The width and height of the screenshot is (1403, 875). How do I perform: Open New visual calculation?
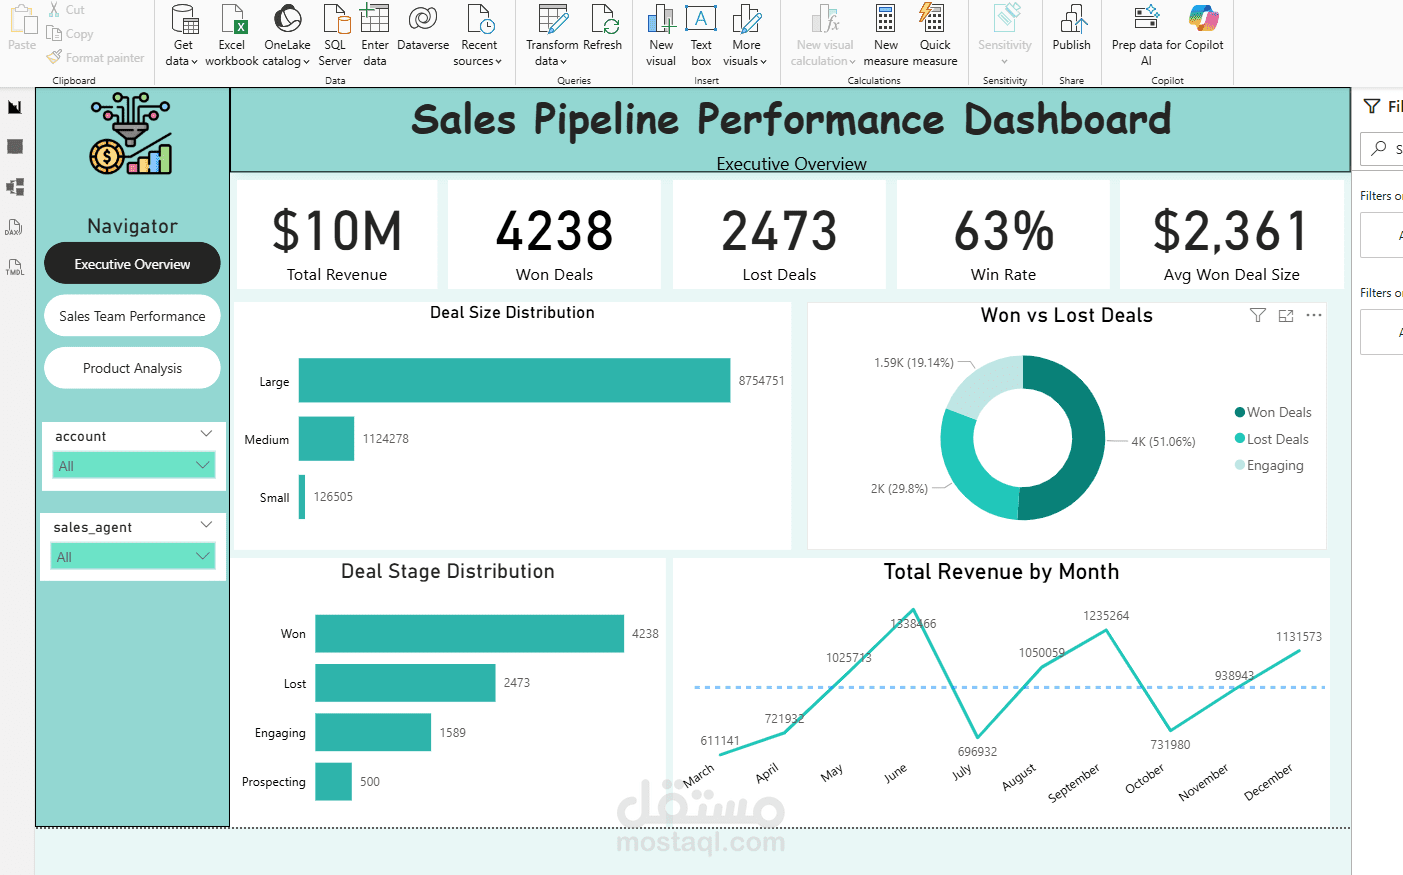(825, 36)
